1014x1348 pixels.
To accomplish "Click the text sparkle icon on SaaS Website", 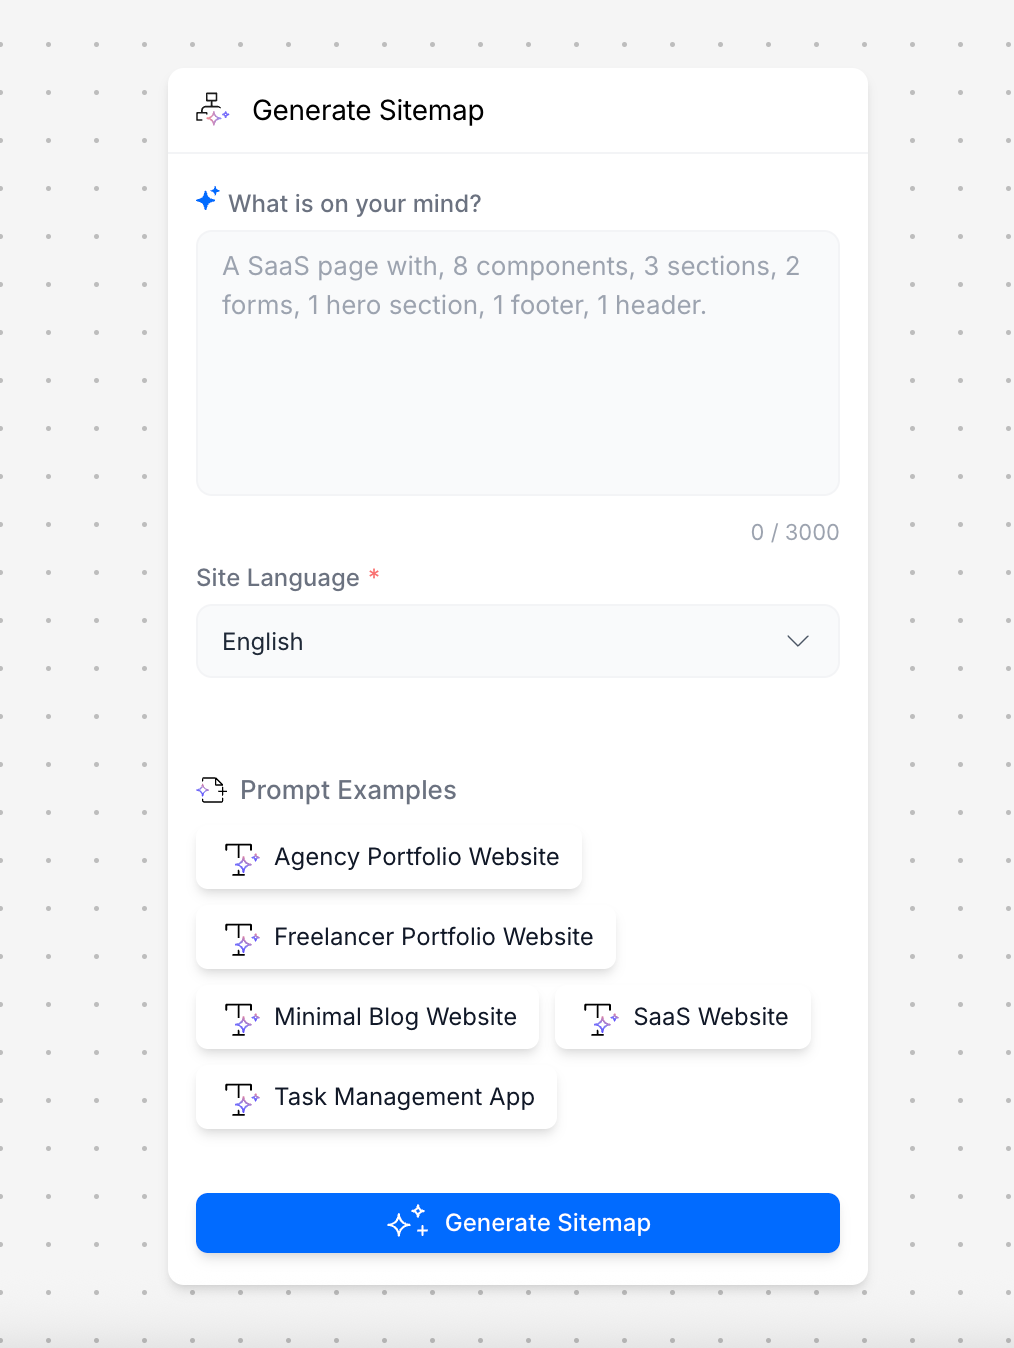I will (x=601, y=1018).
